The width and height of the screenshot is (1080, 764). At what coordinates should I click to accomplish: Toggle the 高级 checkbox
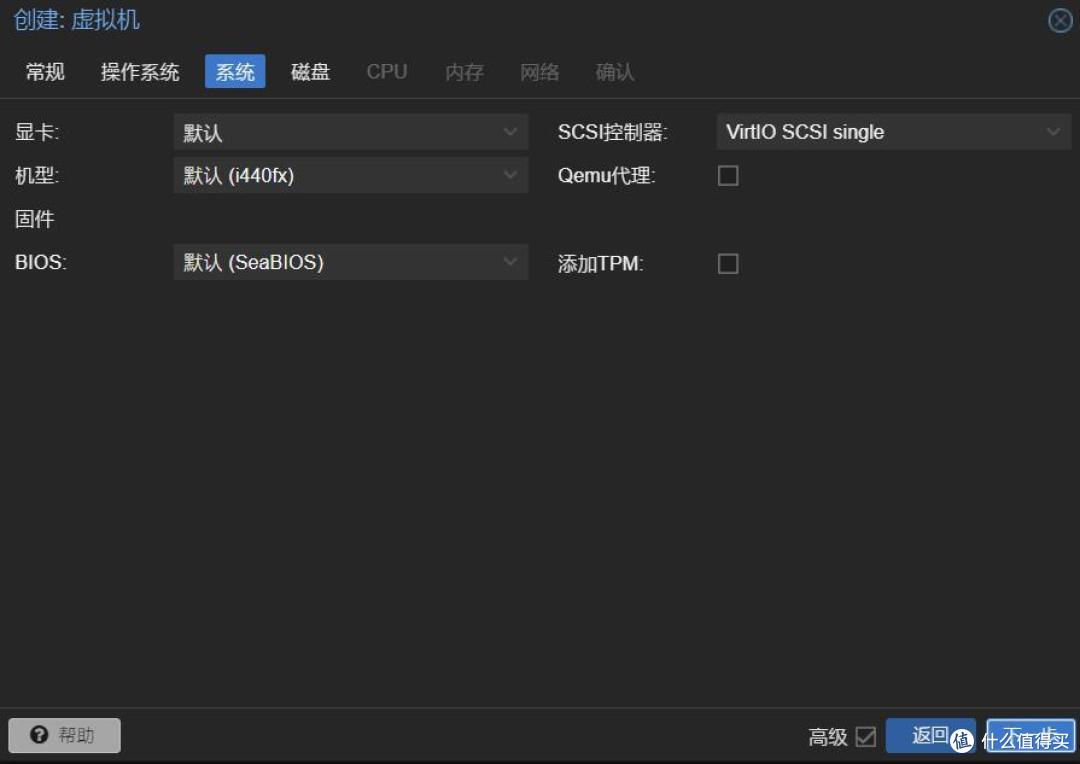point(866,736)
